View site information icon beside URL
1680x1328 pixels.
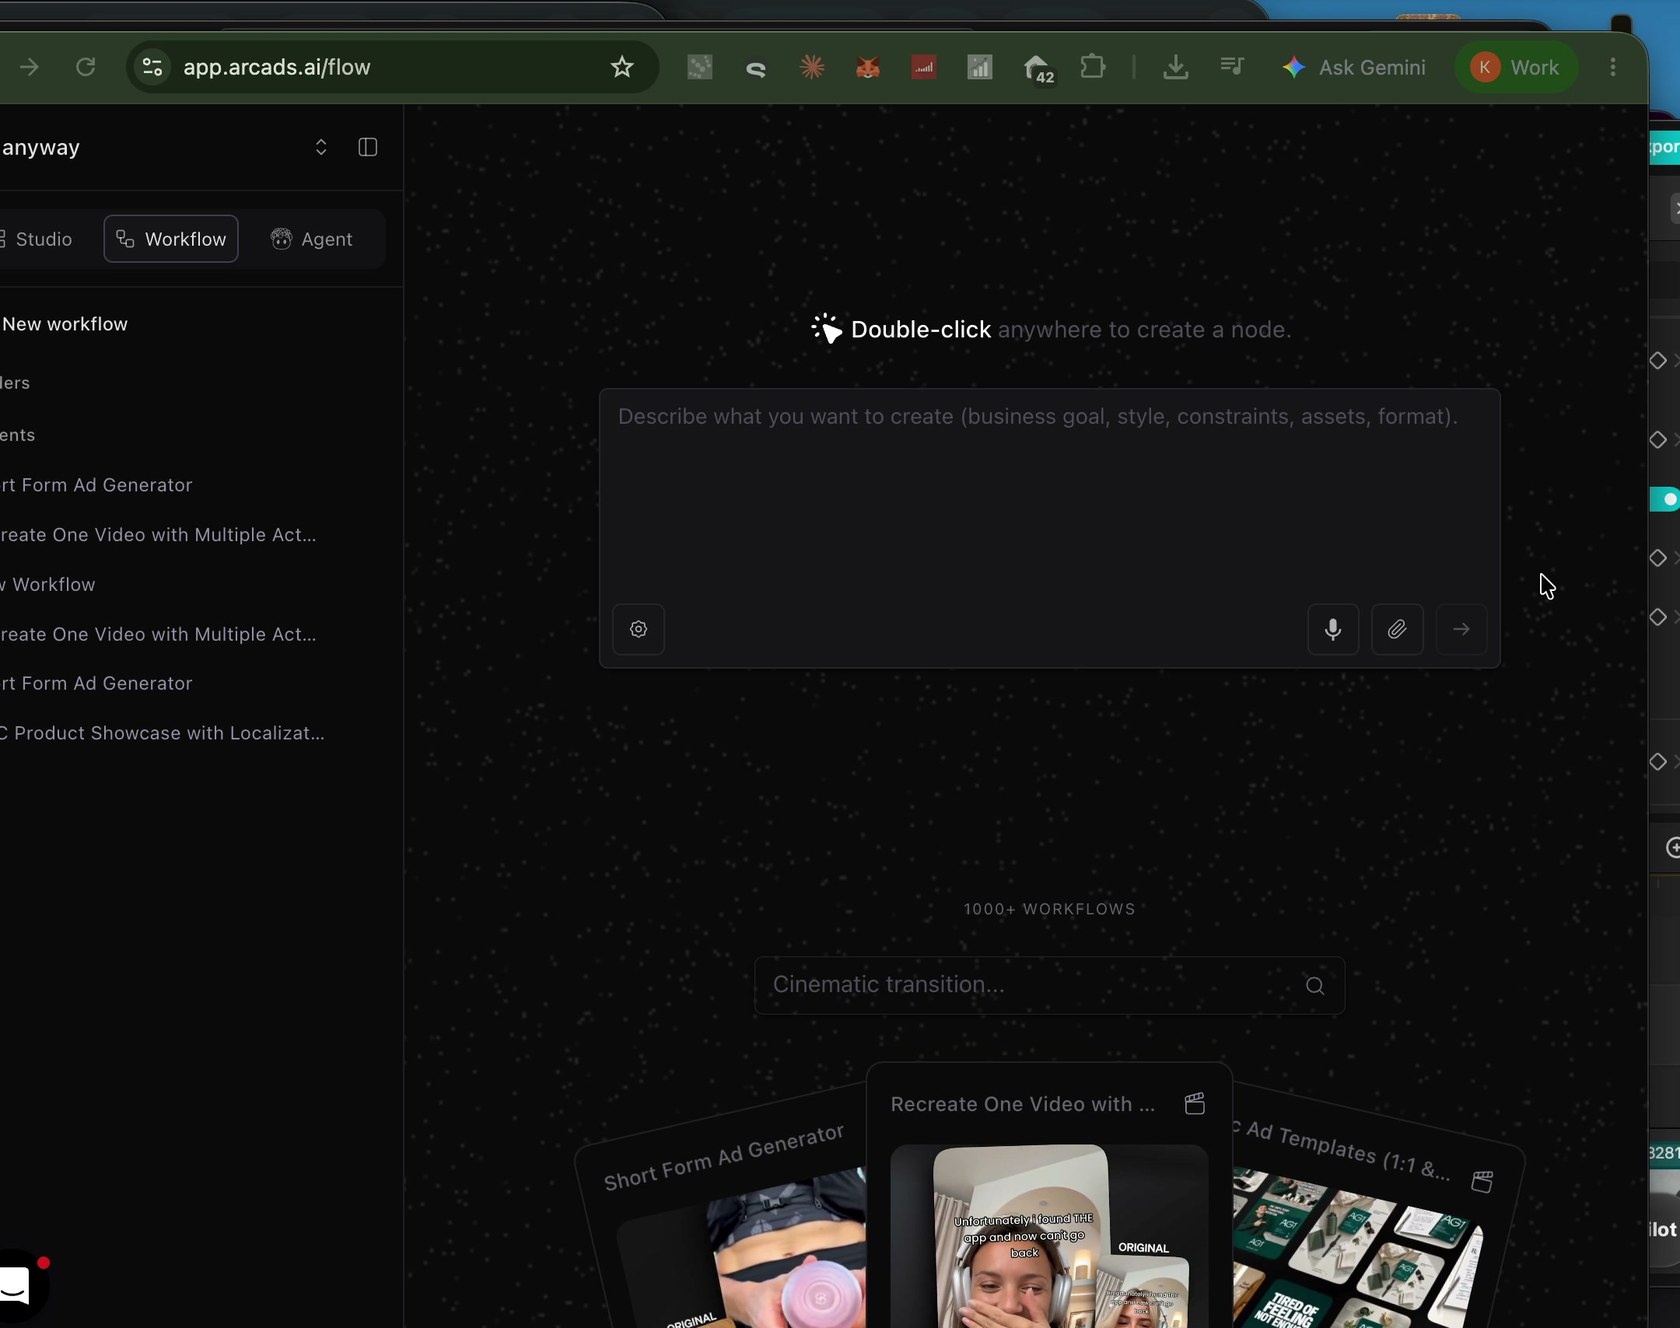(x=152, y=67)
